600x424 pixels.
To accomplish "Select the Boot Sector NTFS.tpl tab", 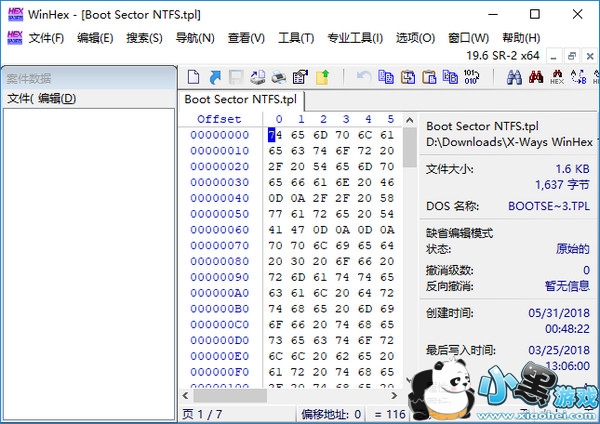I will tap(241, 99).
